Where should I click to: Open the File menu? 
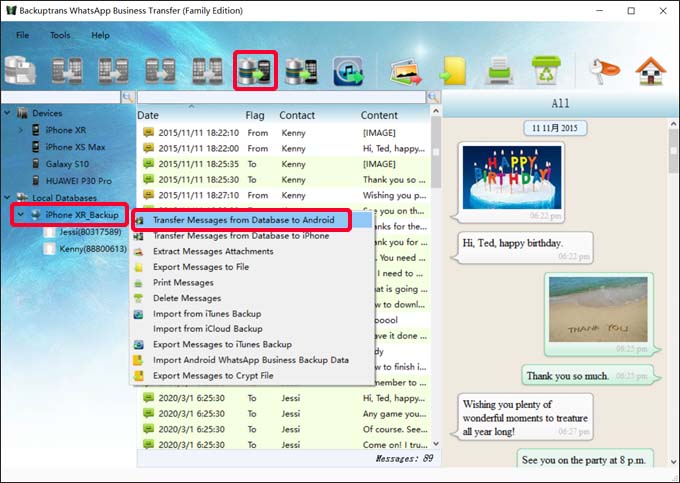pyautogui.click(x=23, y=35)
